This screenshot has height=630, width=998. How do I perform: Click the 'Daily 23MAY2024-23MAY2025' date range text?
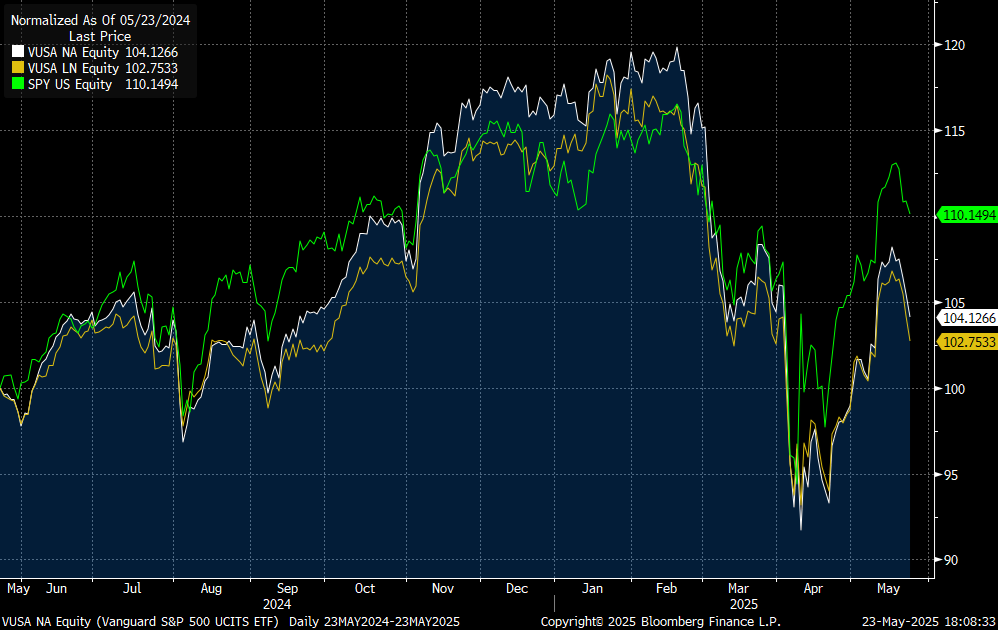[374, 622]
